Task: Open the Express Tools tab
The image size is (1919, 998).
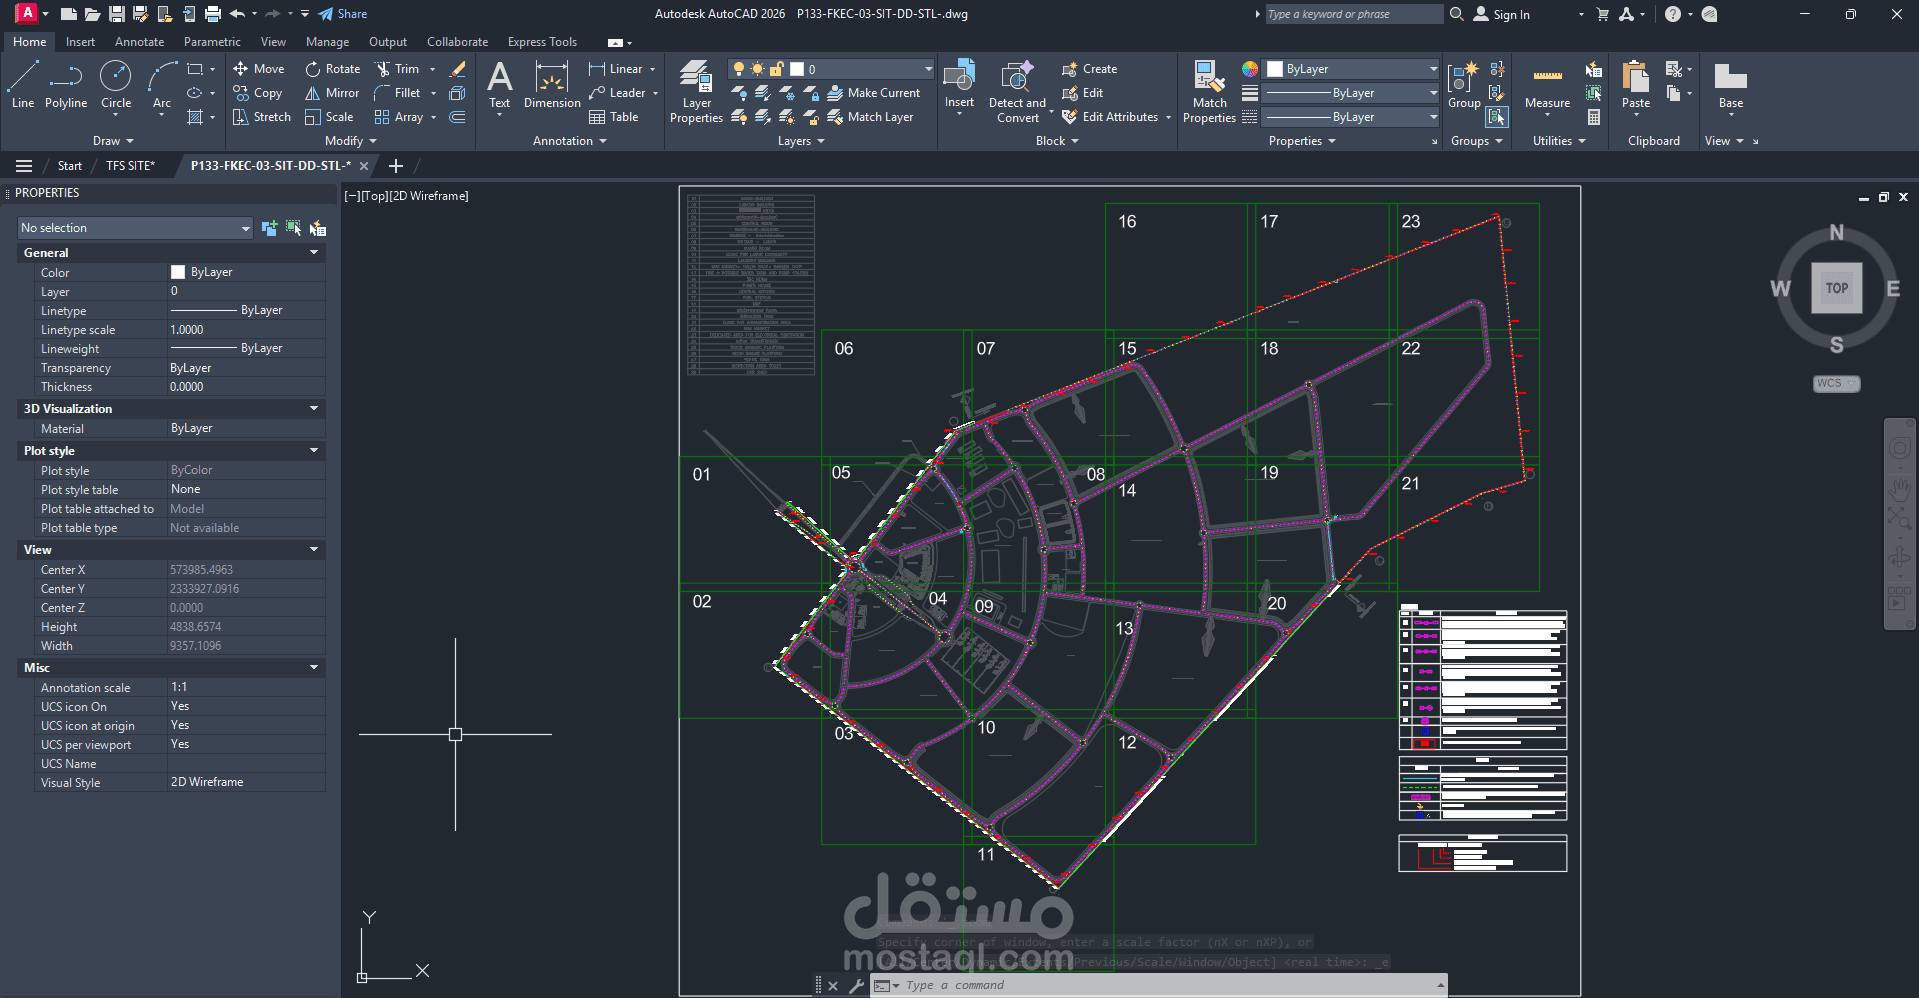Action: (x=542, y=42)
